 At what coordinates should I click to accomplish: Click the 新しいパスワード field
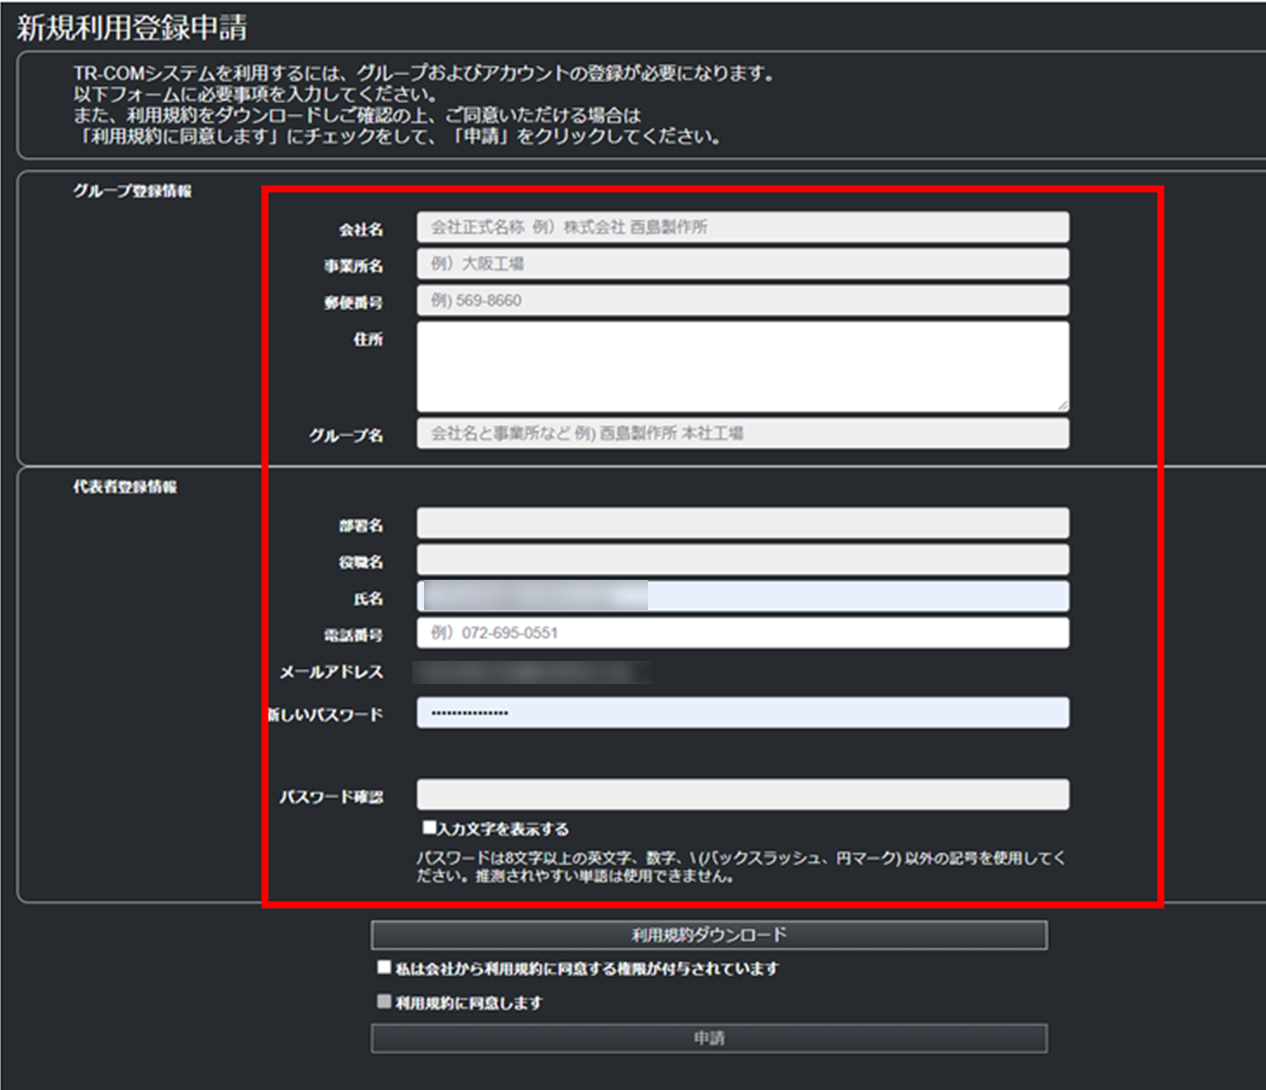(742, 713)
